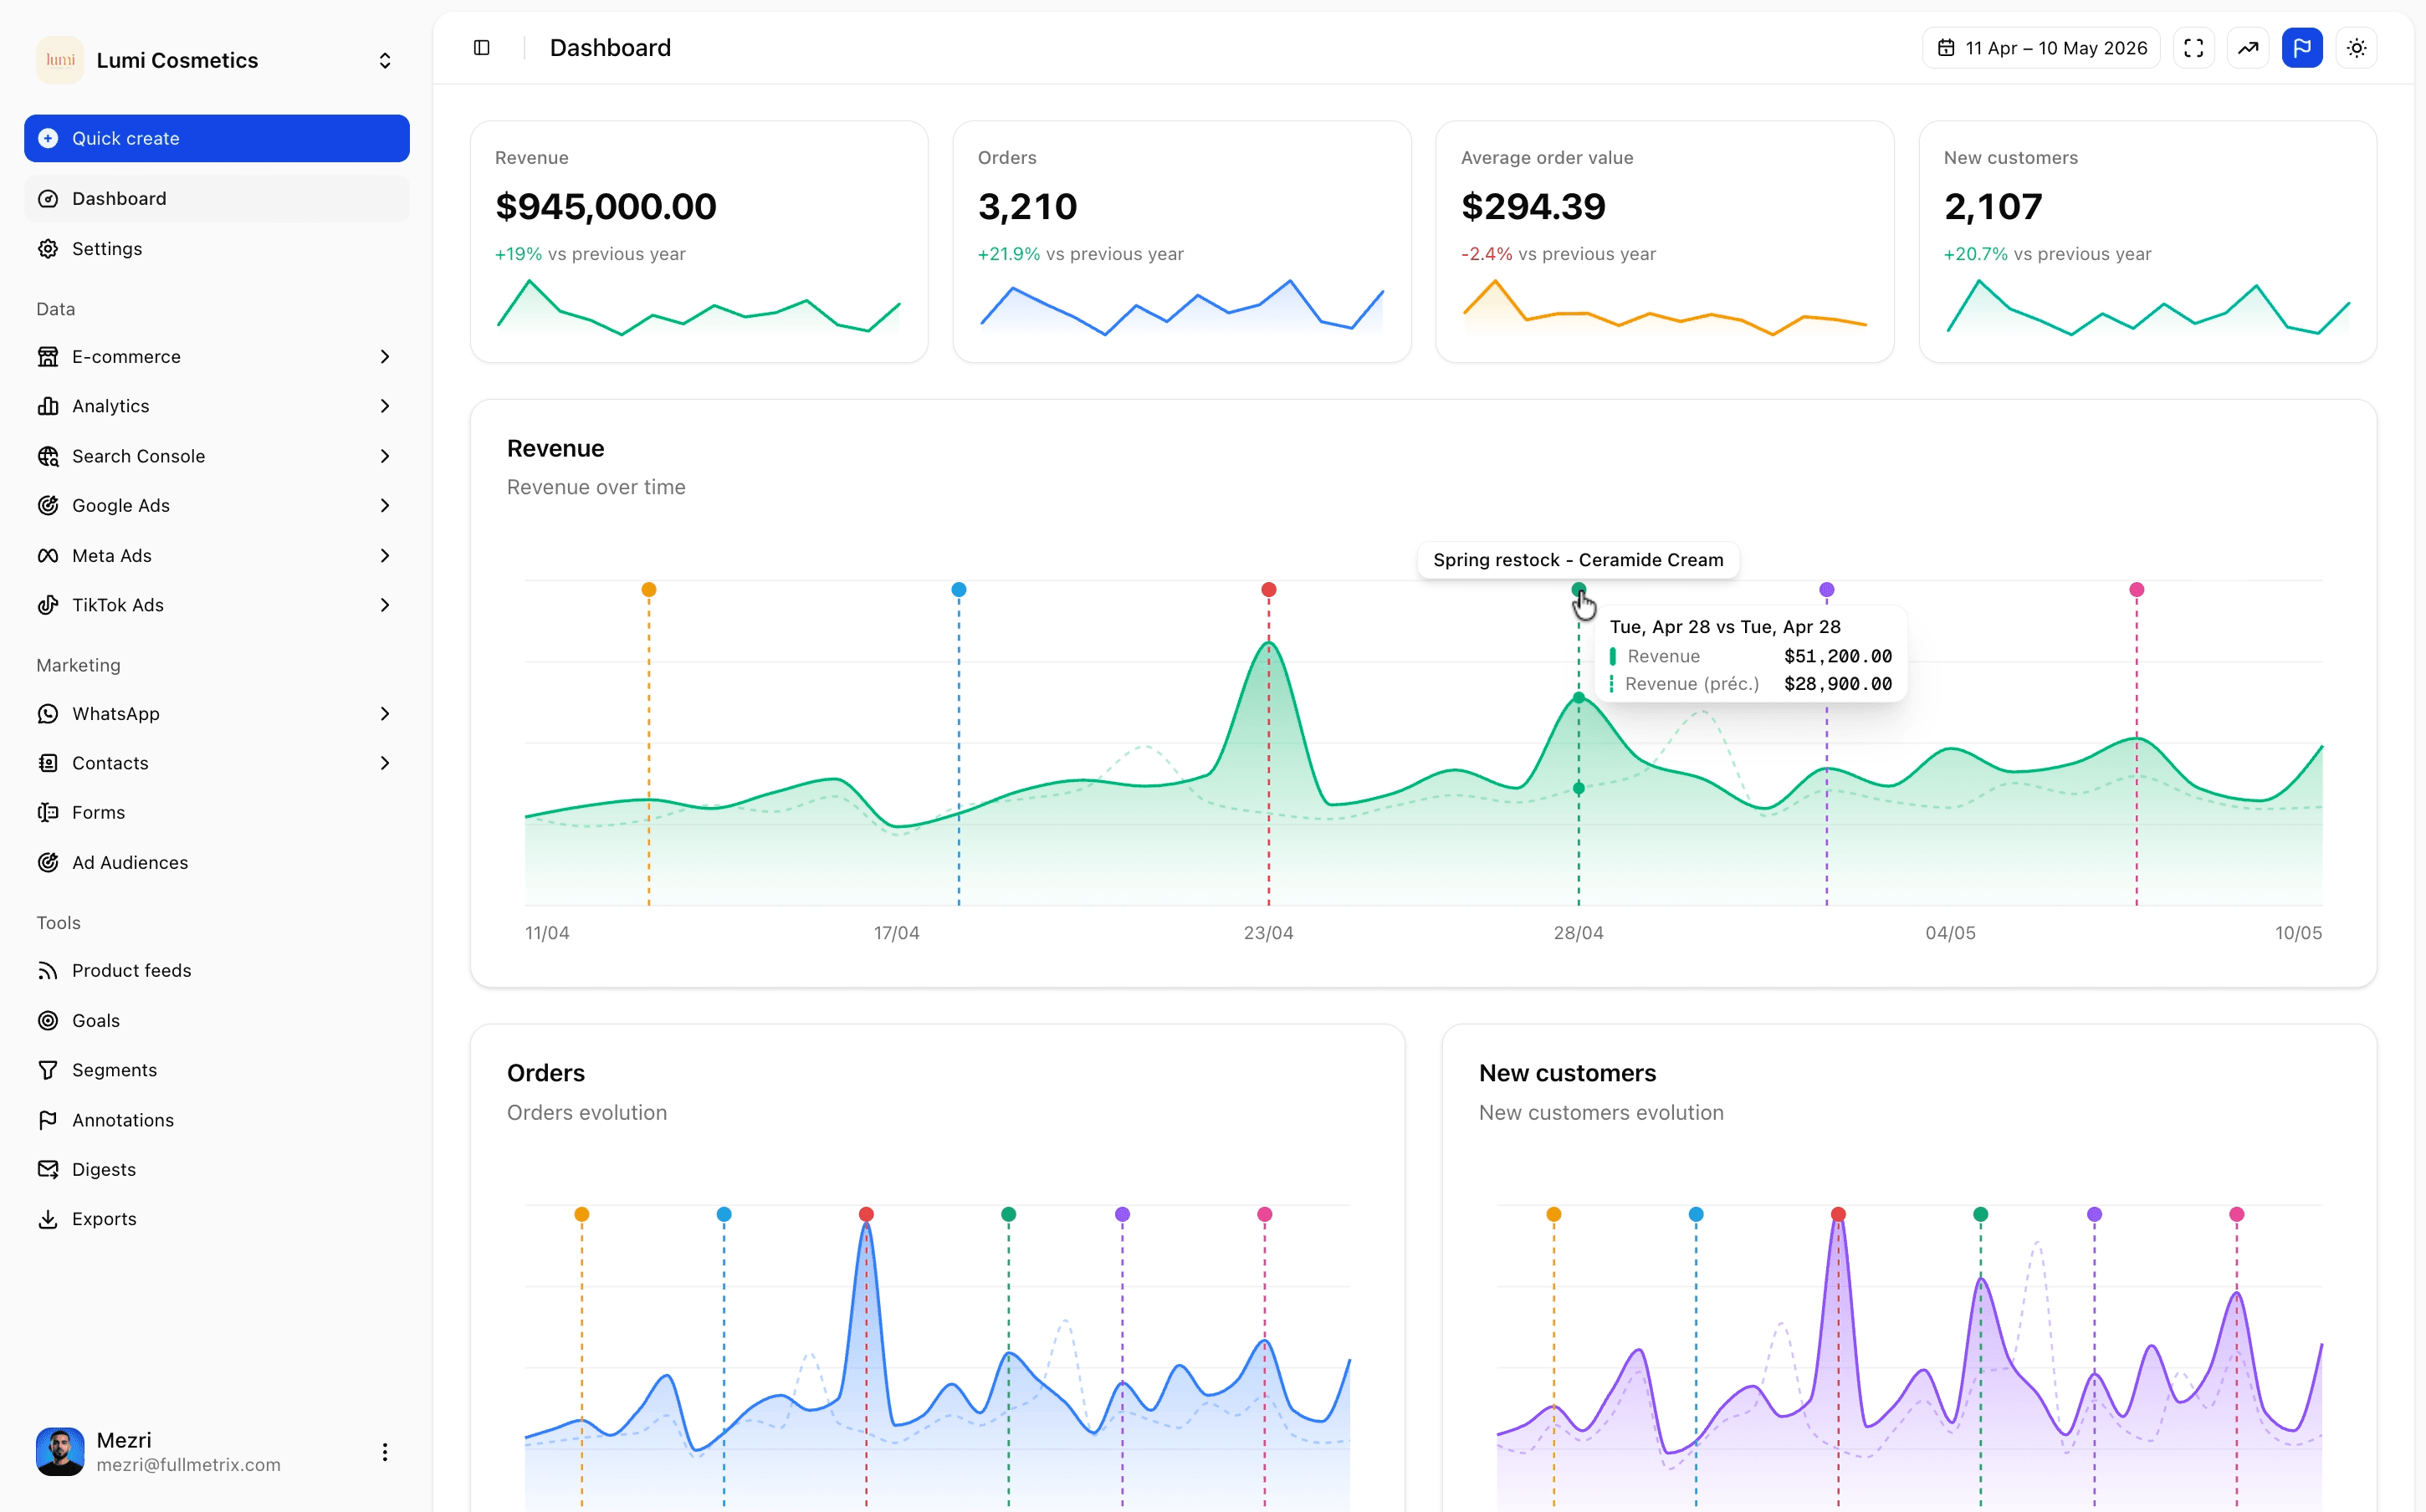This screenshot has height=1512, width=2426.
Task: Click blue annotation marker on Revenue chart
Action: 959,590
